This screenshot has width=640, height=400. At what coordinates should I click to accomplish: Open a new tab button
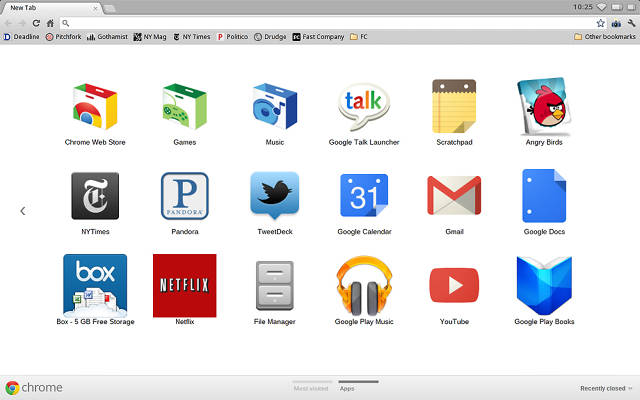109,8
